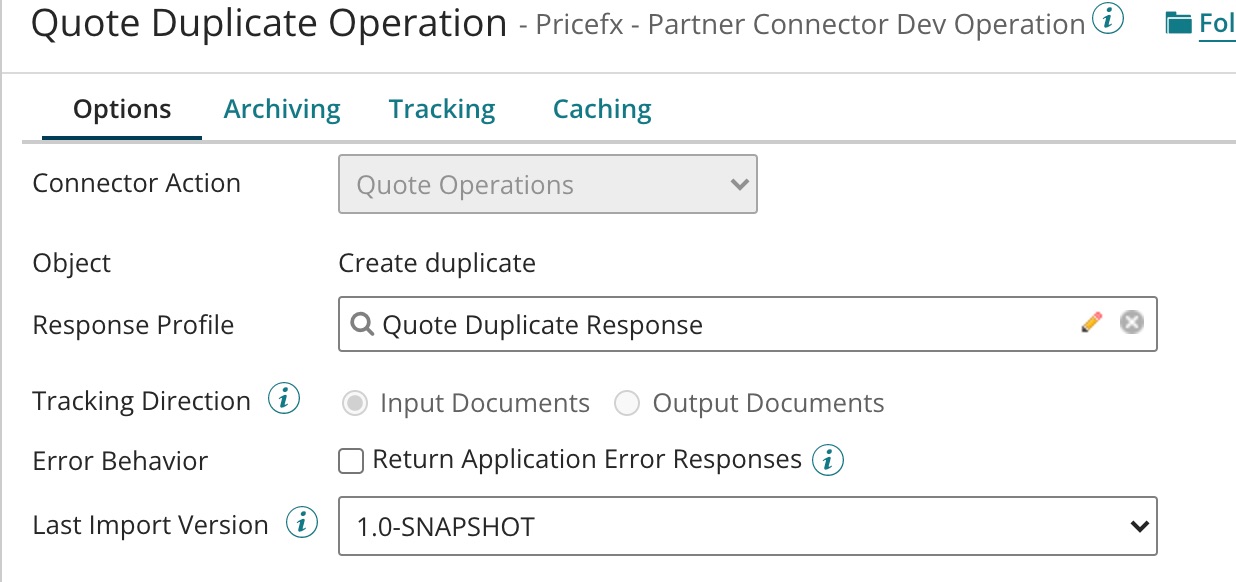Choose the Output Documents radio button
1236x582 pixels.
point(627,404)
